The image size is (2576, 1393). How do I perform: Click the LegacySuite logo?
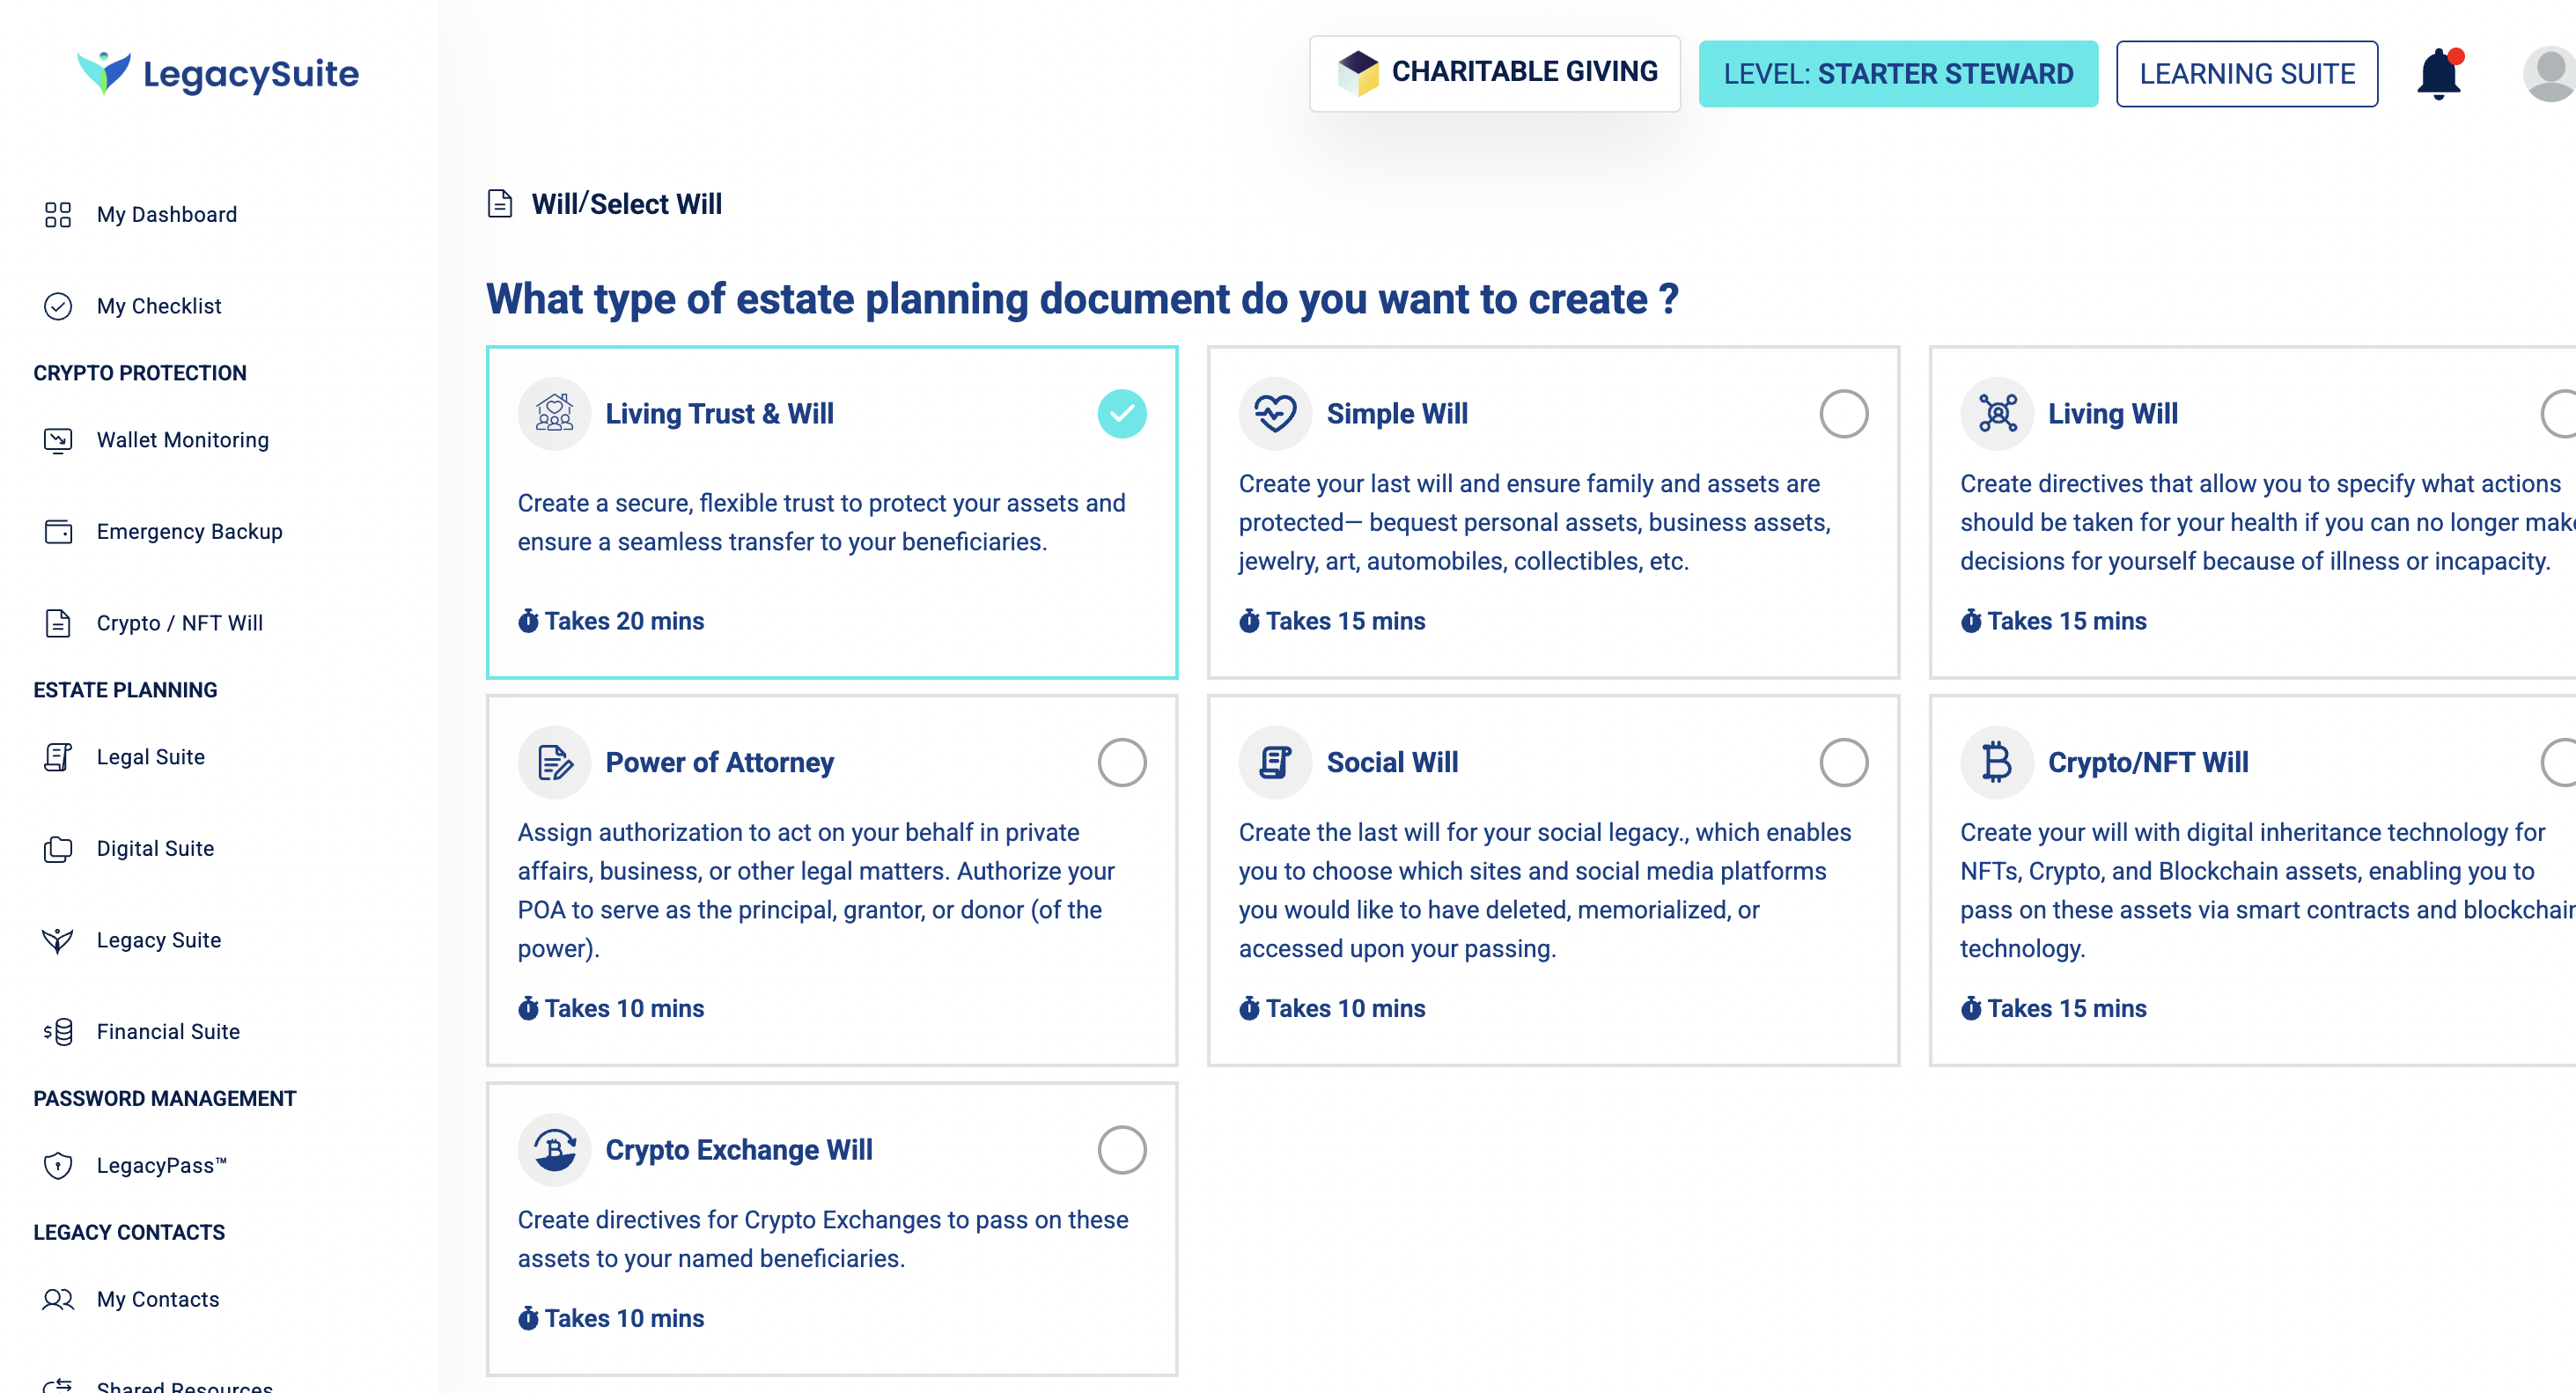218,73
